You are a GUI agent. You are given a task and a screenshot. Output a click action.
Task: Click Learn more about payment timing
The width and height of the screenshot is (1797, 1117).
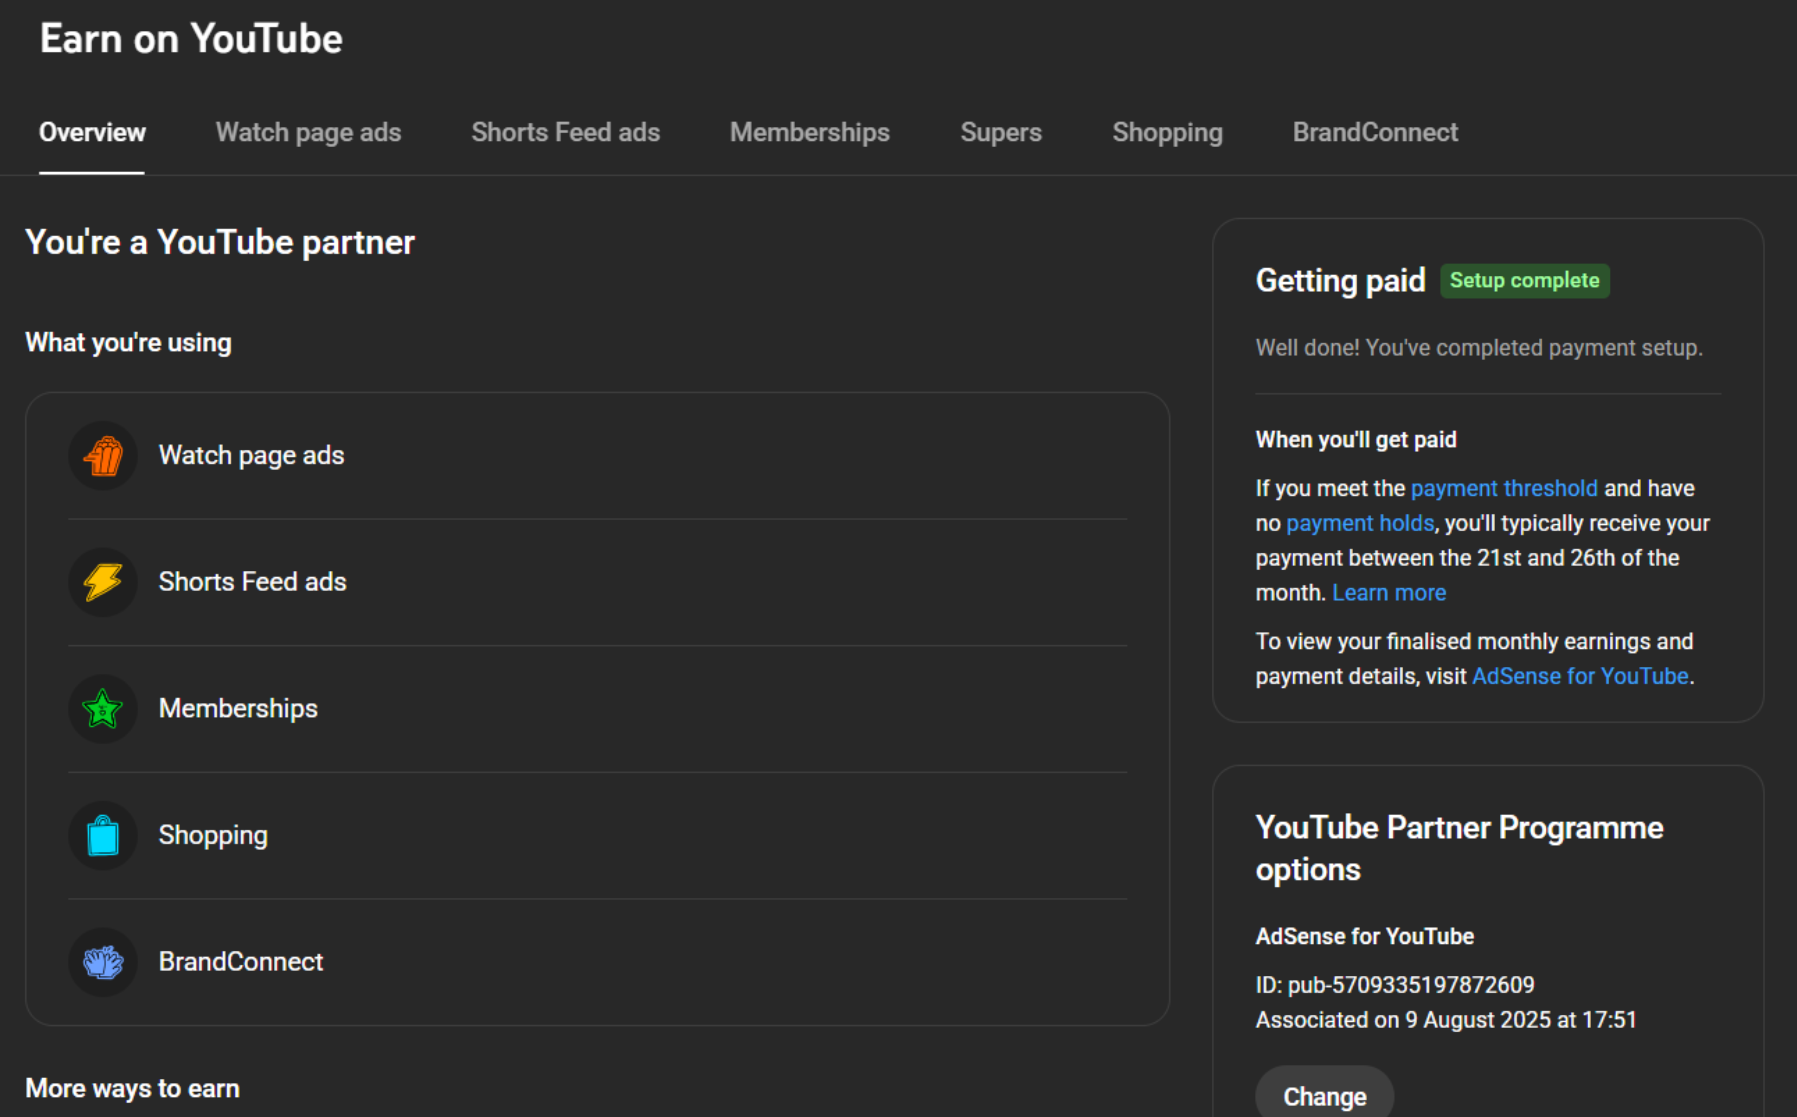point(1388,593)
